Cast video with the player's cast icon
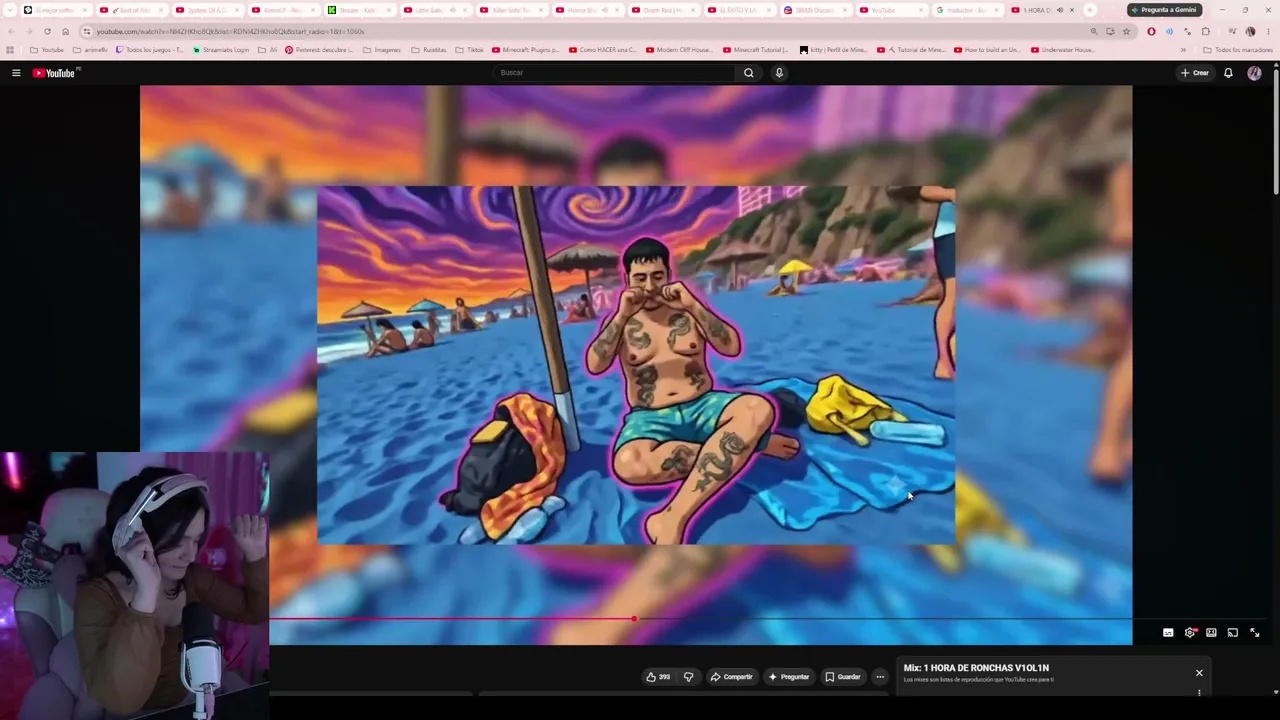Screen dimensions: 1280x720 1233,632
